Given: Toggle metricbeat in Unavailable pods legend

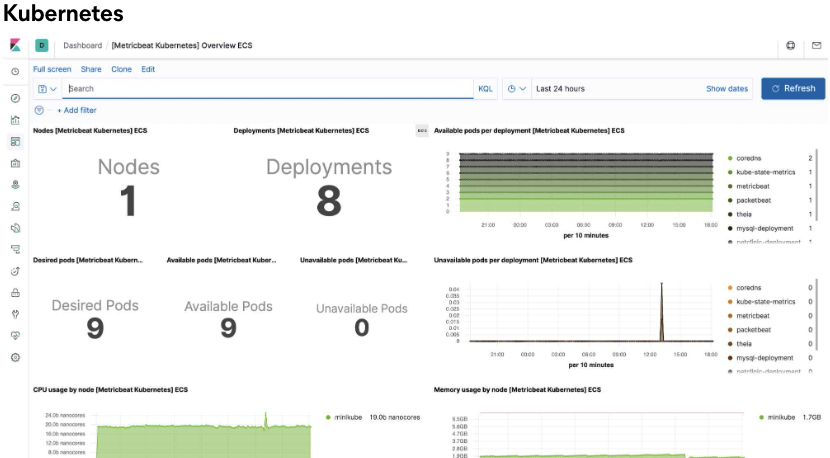Looking at the screenshot, I should tap(753, 316).
